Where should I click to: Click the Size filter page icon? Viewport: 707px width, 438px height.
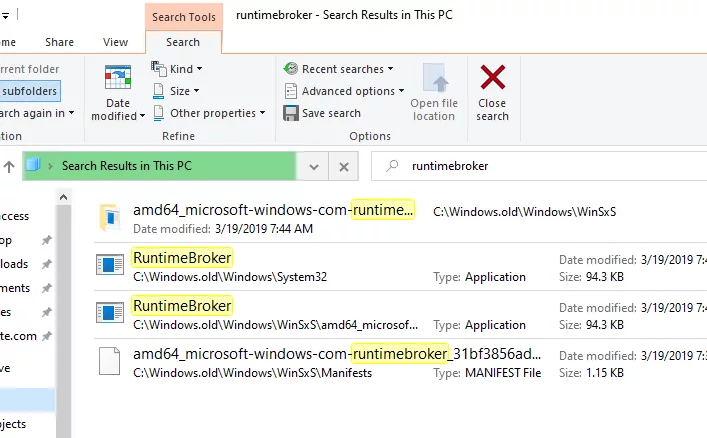[x=158, y=91]
